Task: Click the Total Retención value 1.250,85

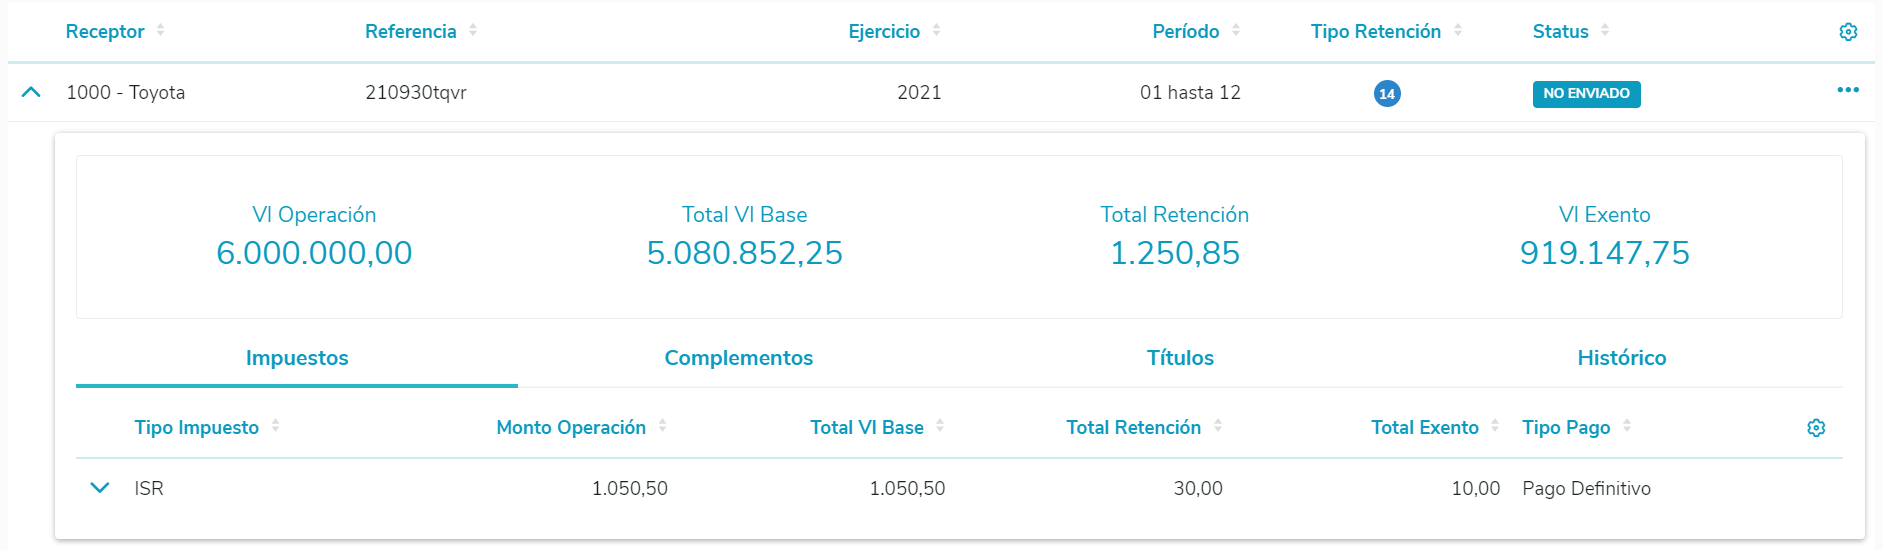Action: coord(1174,253)
